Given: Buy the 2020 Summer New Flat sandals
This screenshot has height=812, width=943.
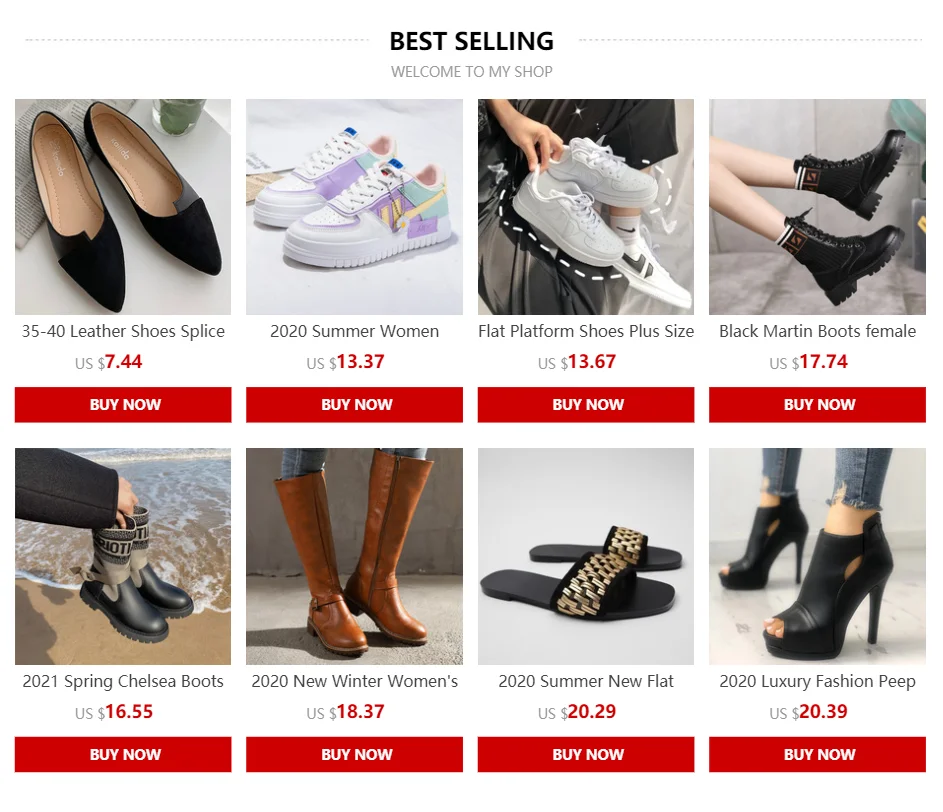Looking at the screenshot, I should (586, 754).
